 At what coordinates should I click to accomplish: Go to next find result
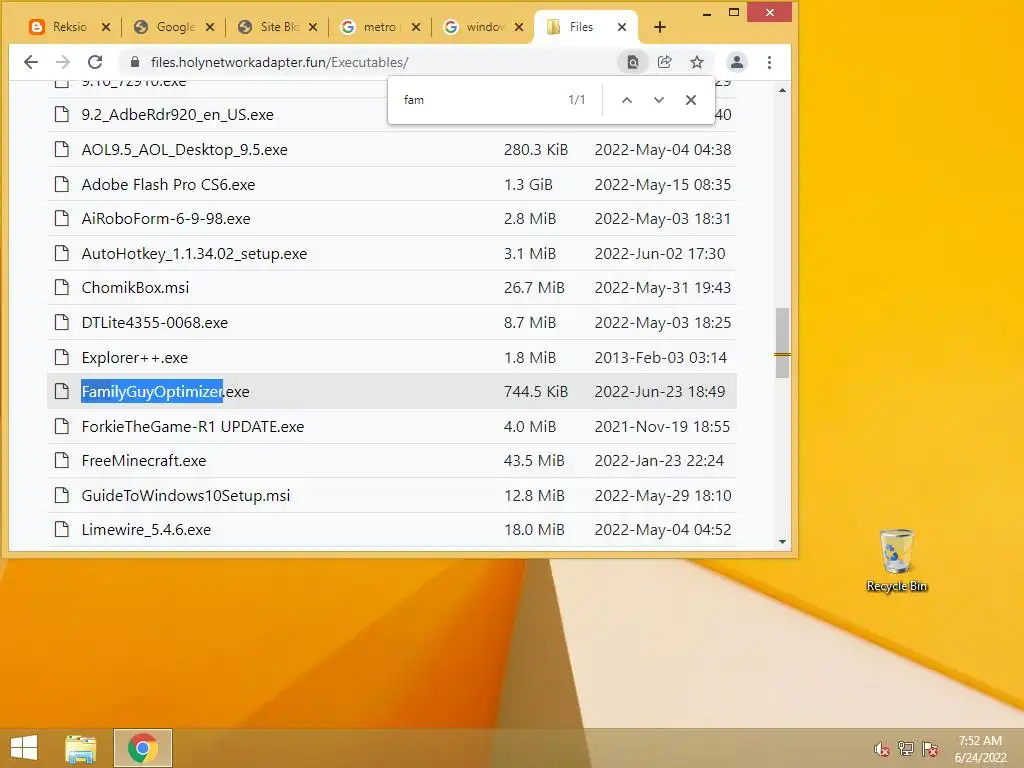click(659, 100)
